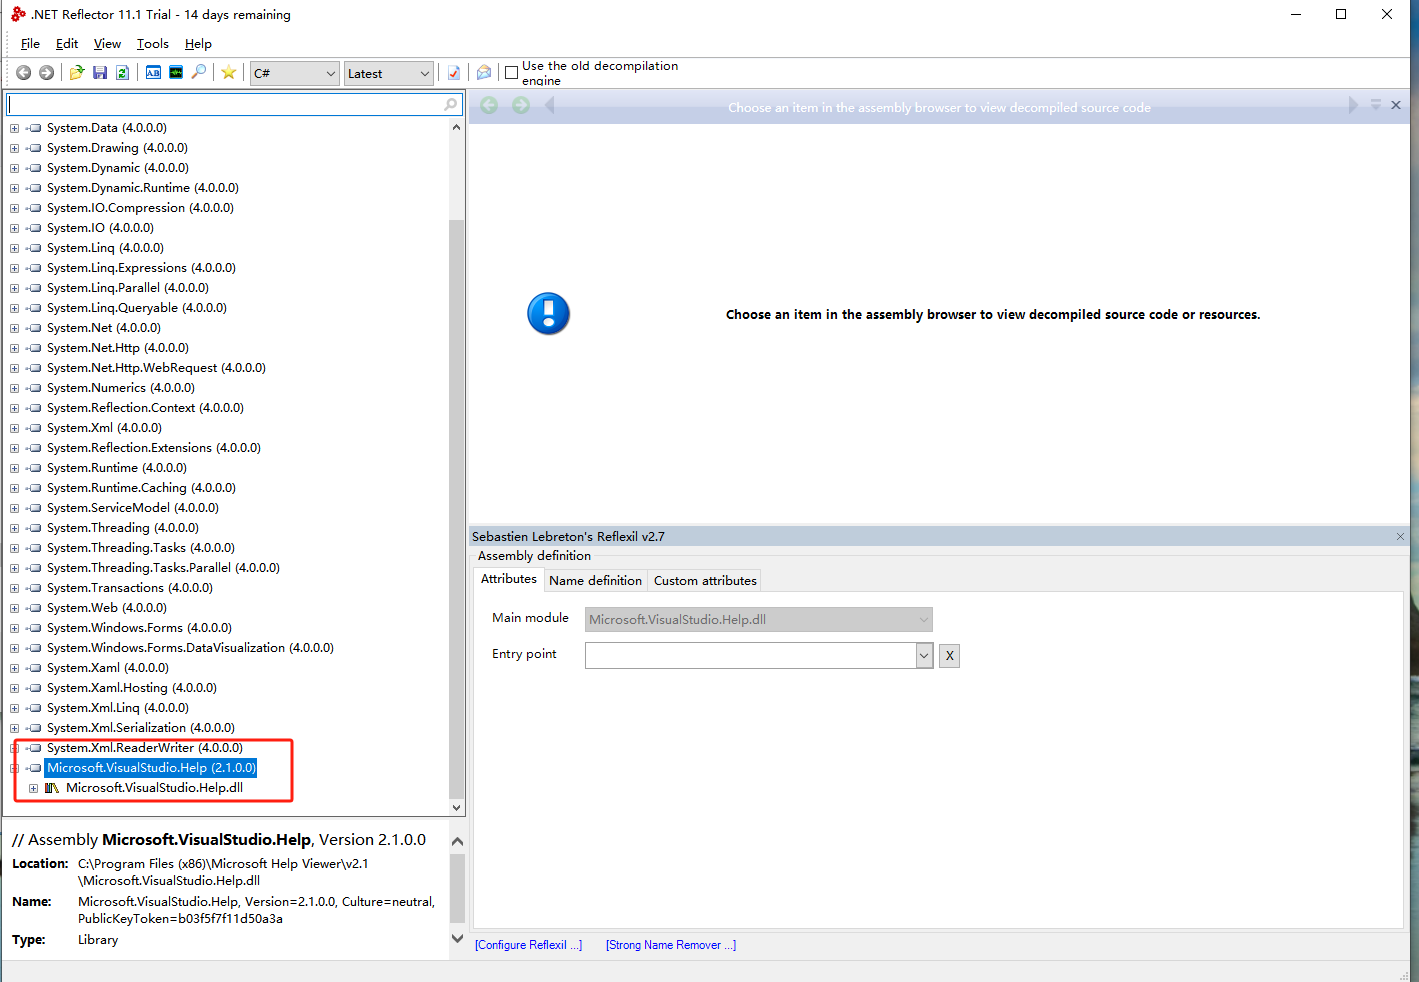Open the Tools menu
Screen dimensions: 1419x982
point(153,44)
